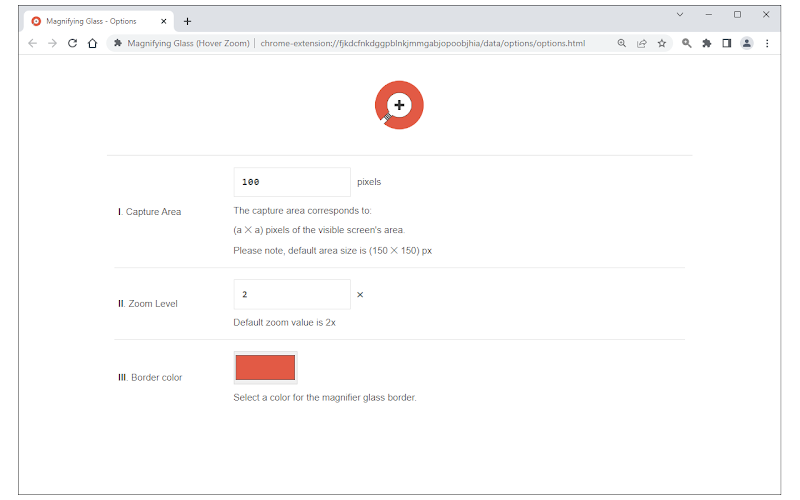Activate Magnifying Glass extension toolbar icon

pos(687,43)
